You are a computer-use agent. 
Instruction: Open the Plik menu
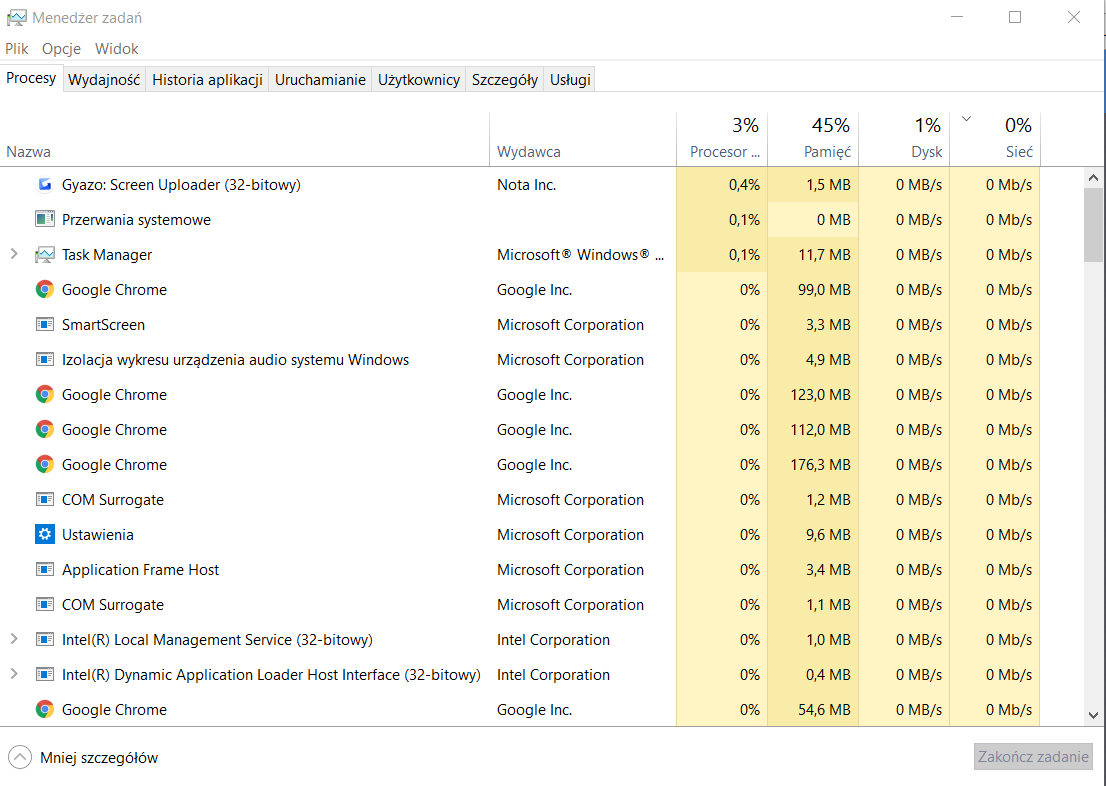(x=17, y=49)
